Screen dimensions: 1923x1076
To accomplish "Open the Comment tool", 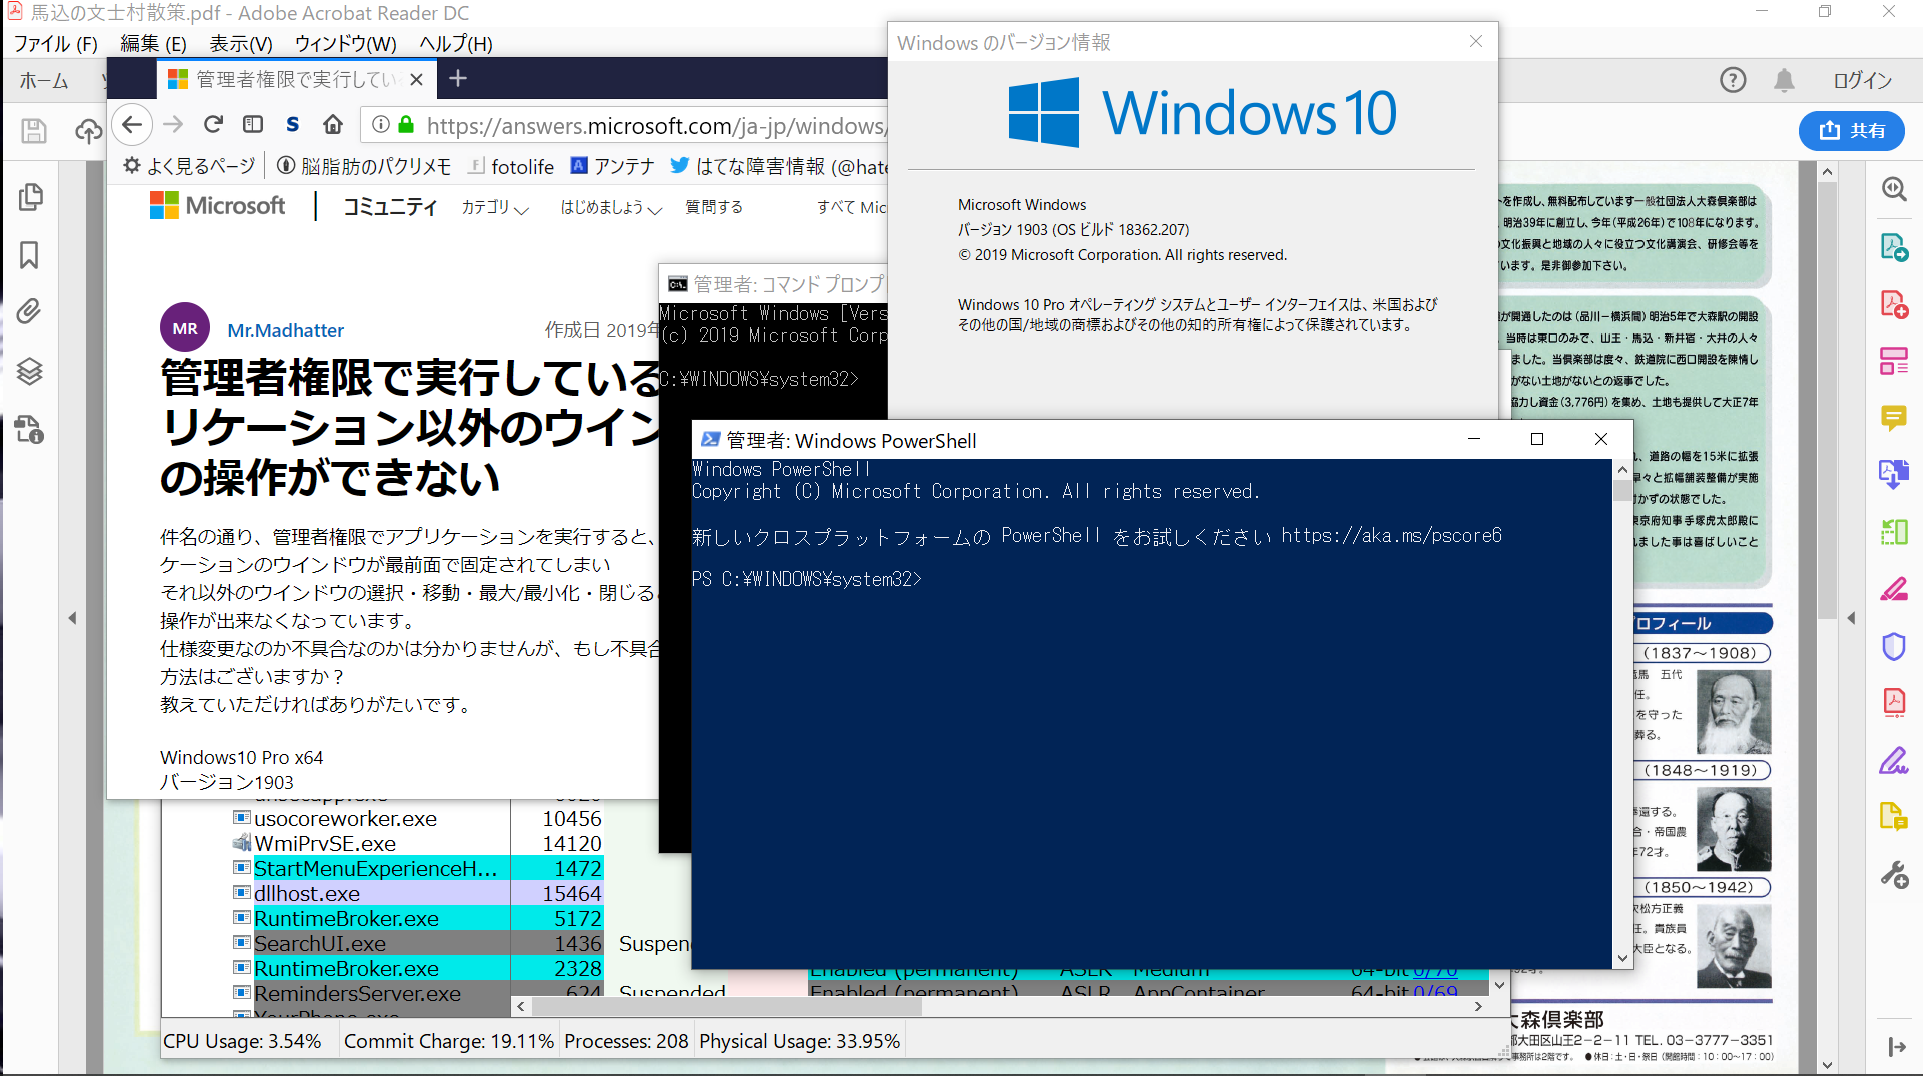I will pos(1894,417).
